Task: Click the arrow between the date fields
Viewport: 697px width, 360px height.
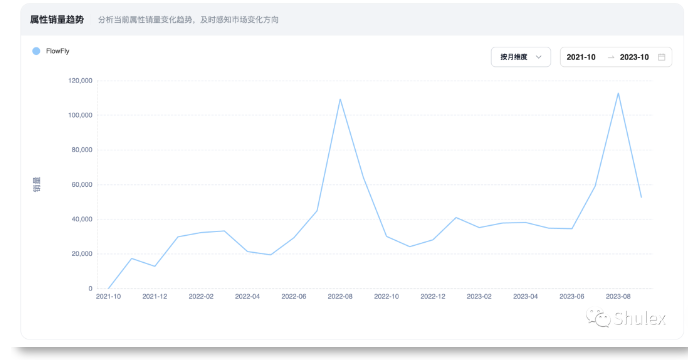Action: pyautogui.click(x=611, y=57)
